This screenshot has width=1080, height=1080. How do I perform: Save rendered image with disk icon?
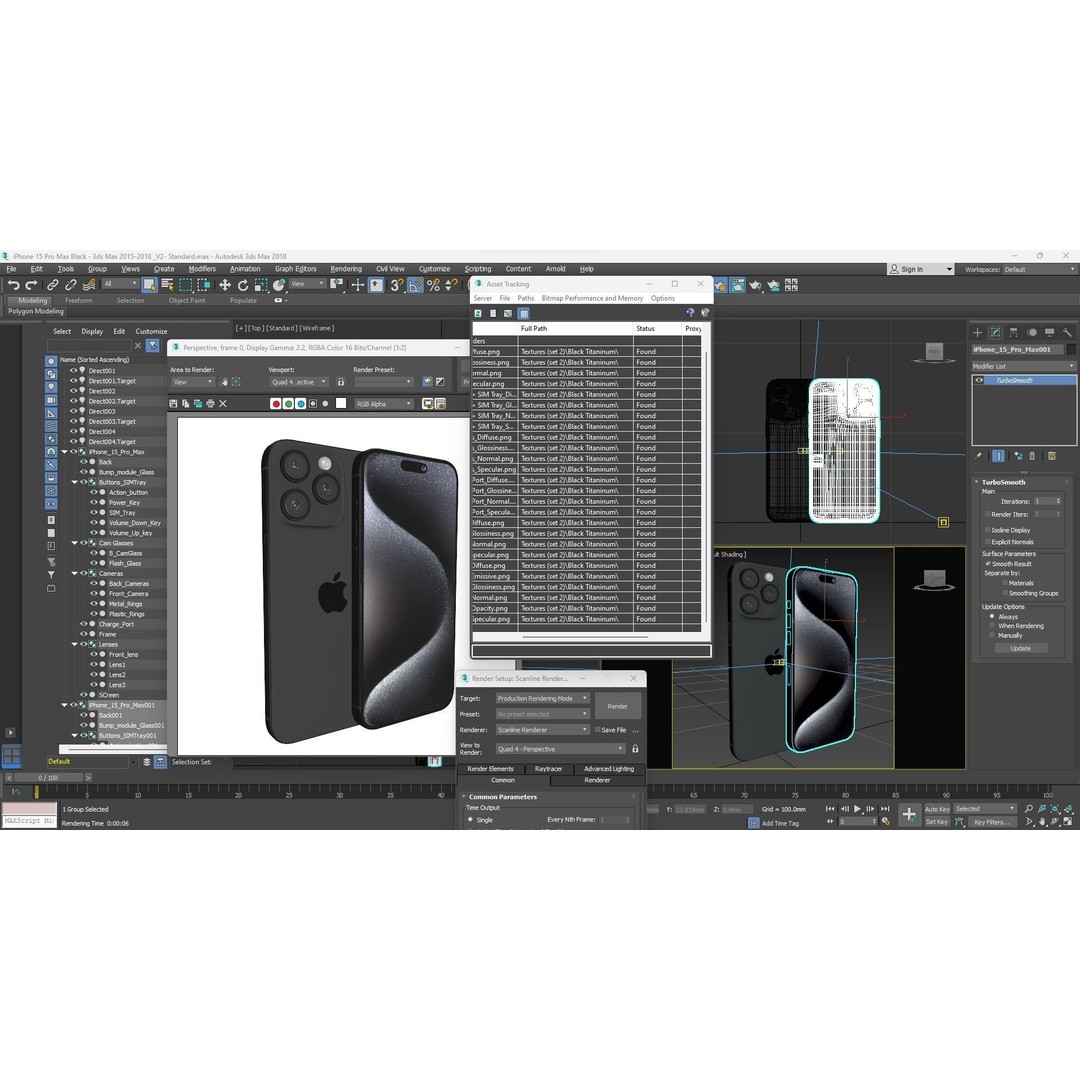[x=174, y=404]
